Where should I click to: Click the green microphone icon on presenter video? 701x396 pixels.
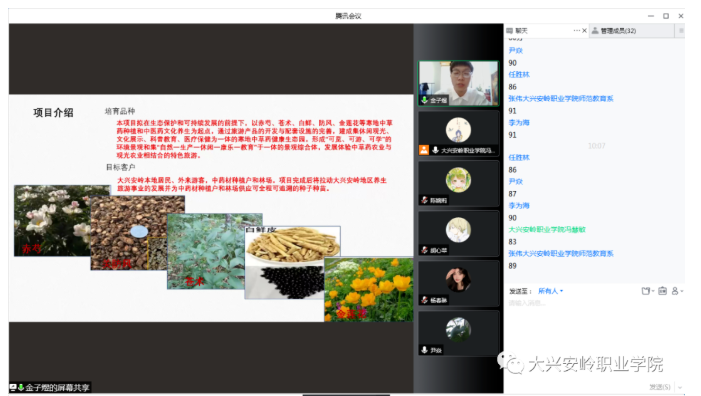pyautogui.click(x=424, y=100)
